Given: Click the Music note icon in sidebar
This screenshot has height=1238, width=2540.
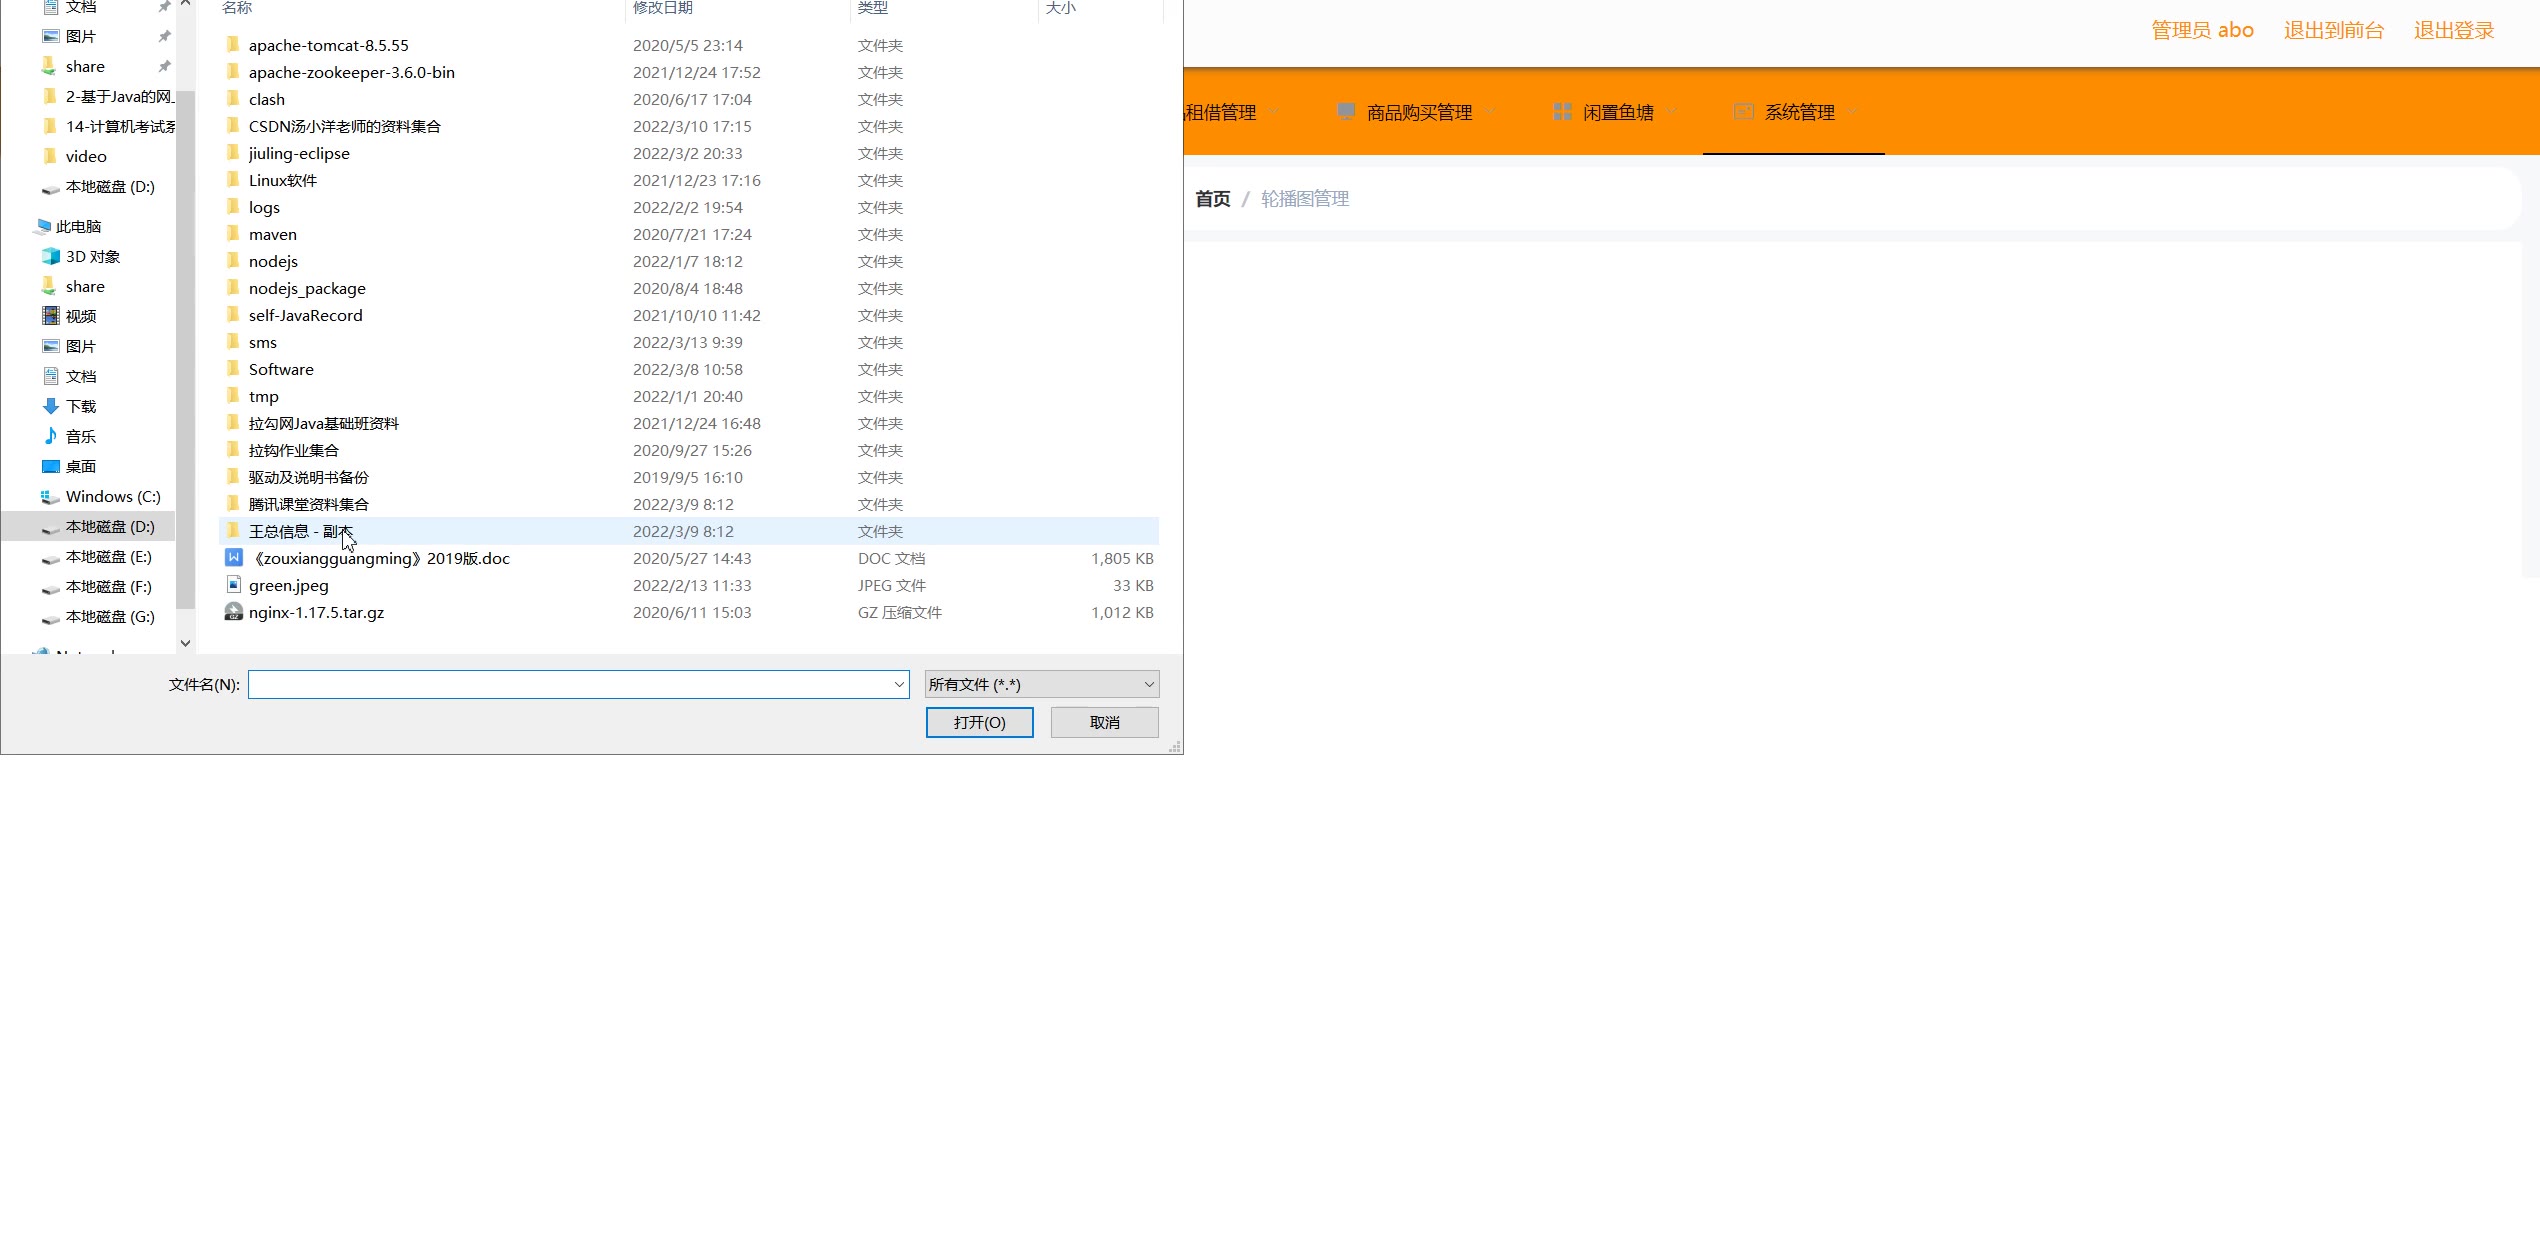Looking at the screenshot, I should pyautogui.click(x=51, y=436).
